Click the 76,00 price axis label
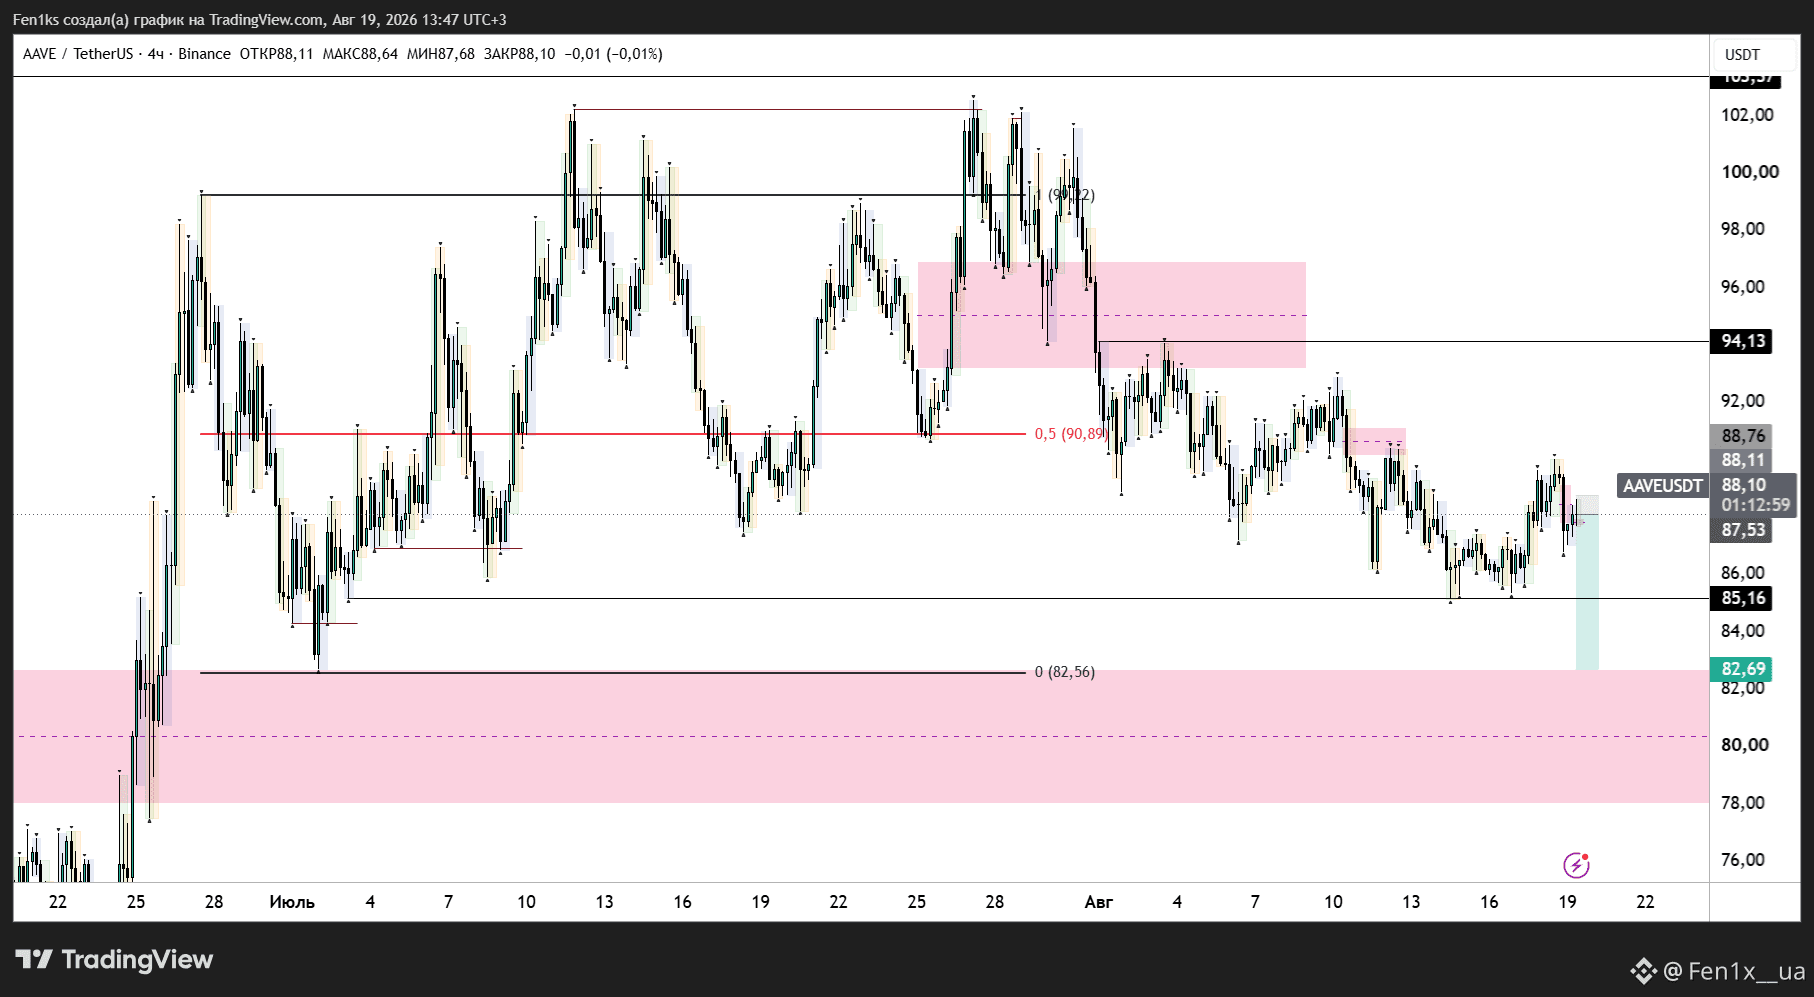The height and width of the screenshot is (997, 1814). [x=1742, y=860]
